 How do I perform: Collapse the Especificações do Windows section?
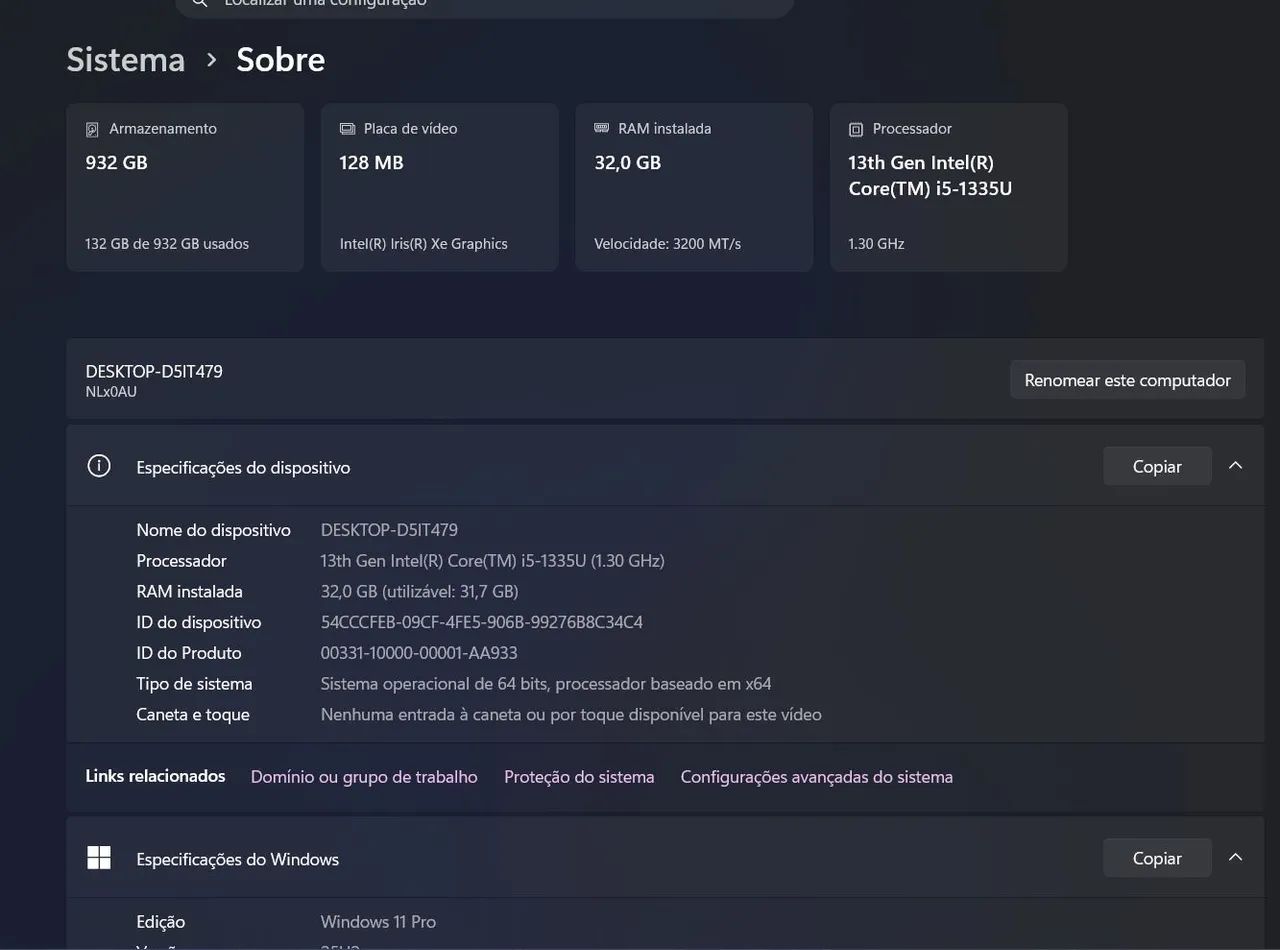click(1235, 858)
